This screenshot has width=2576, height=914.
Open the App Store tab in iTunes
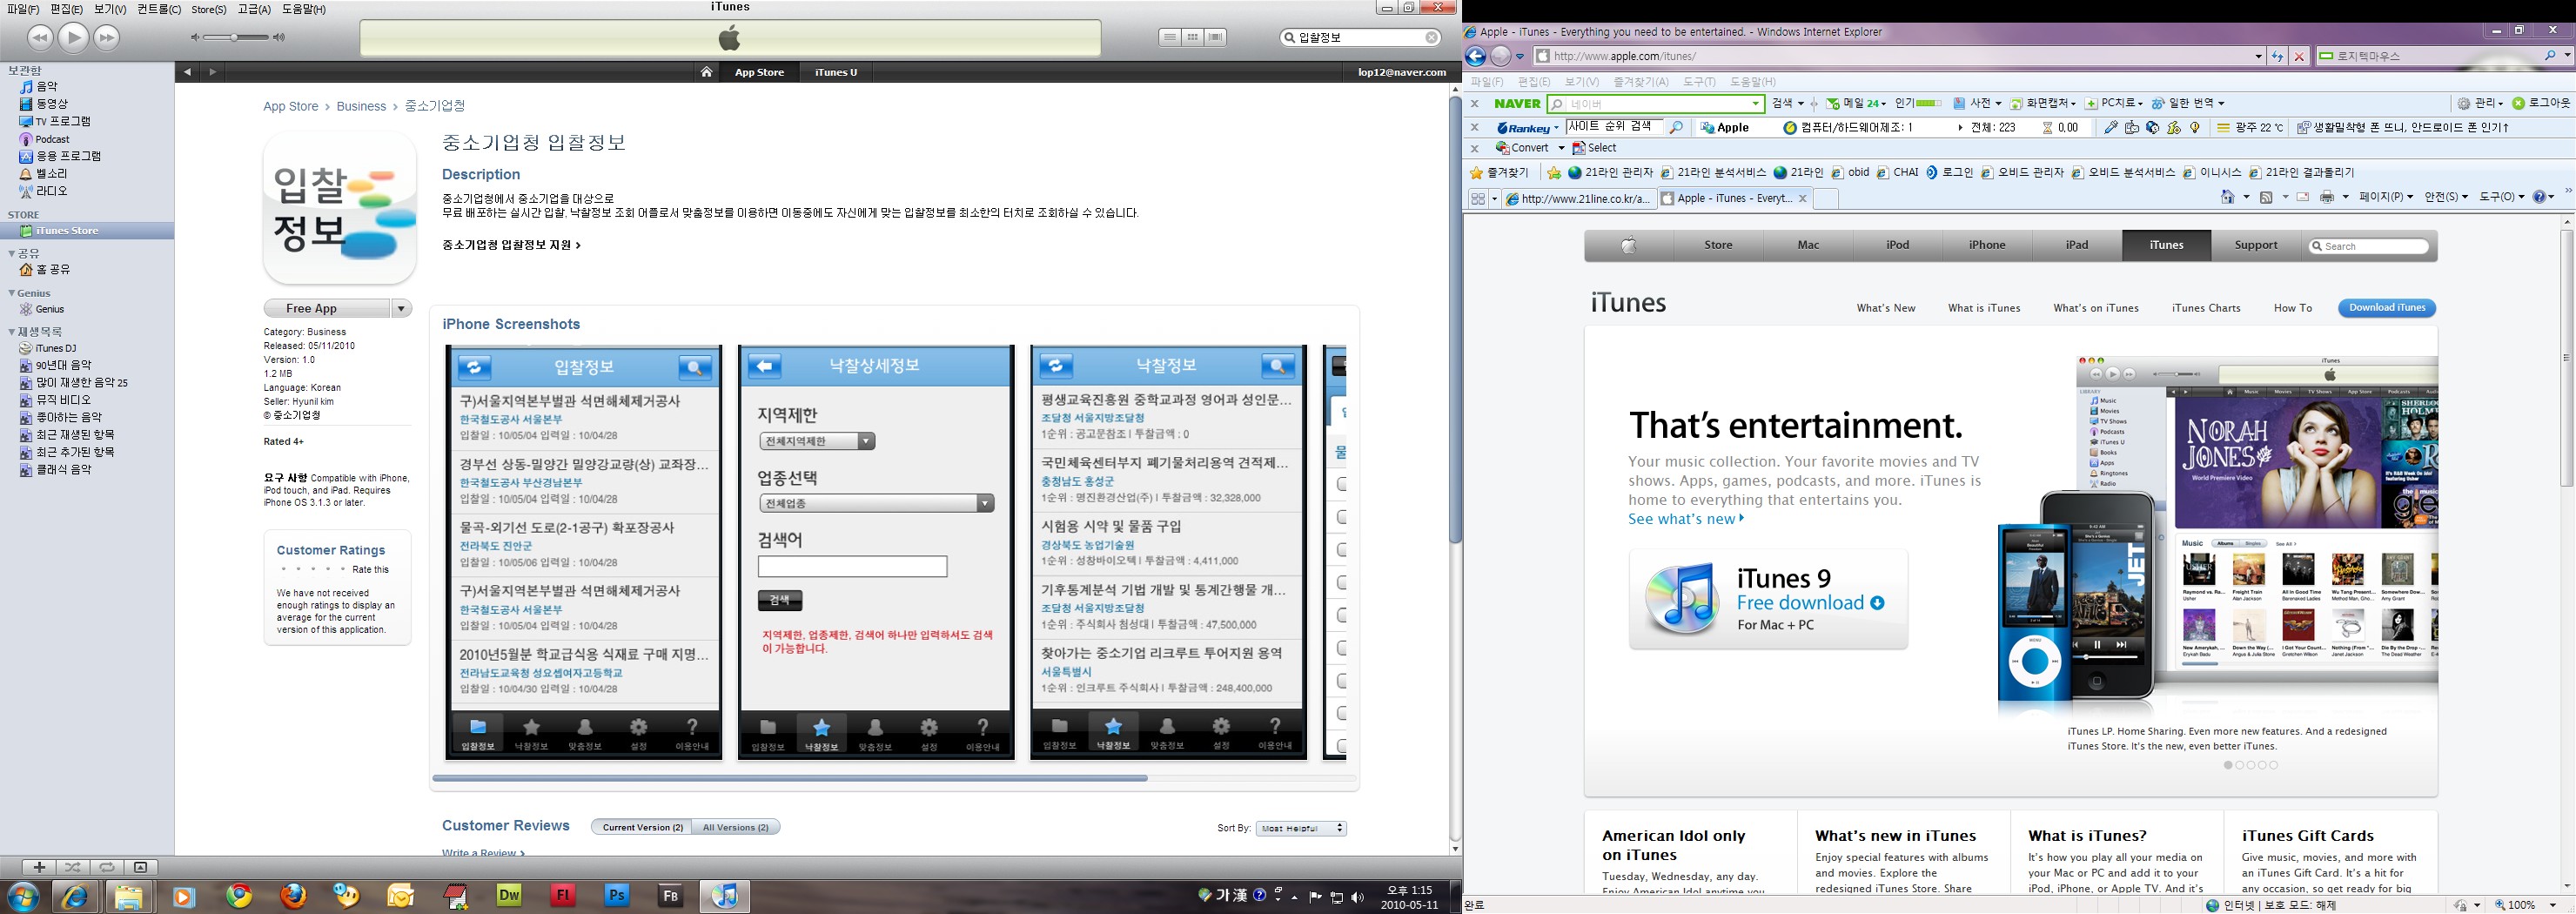[759, 72]
